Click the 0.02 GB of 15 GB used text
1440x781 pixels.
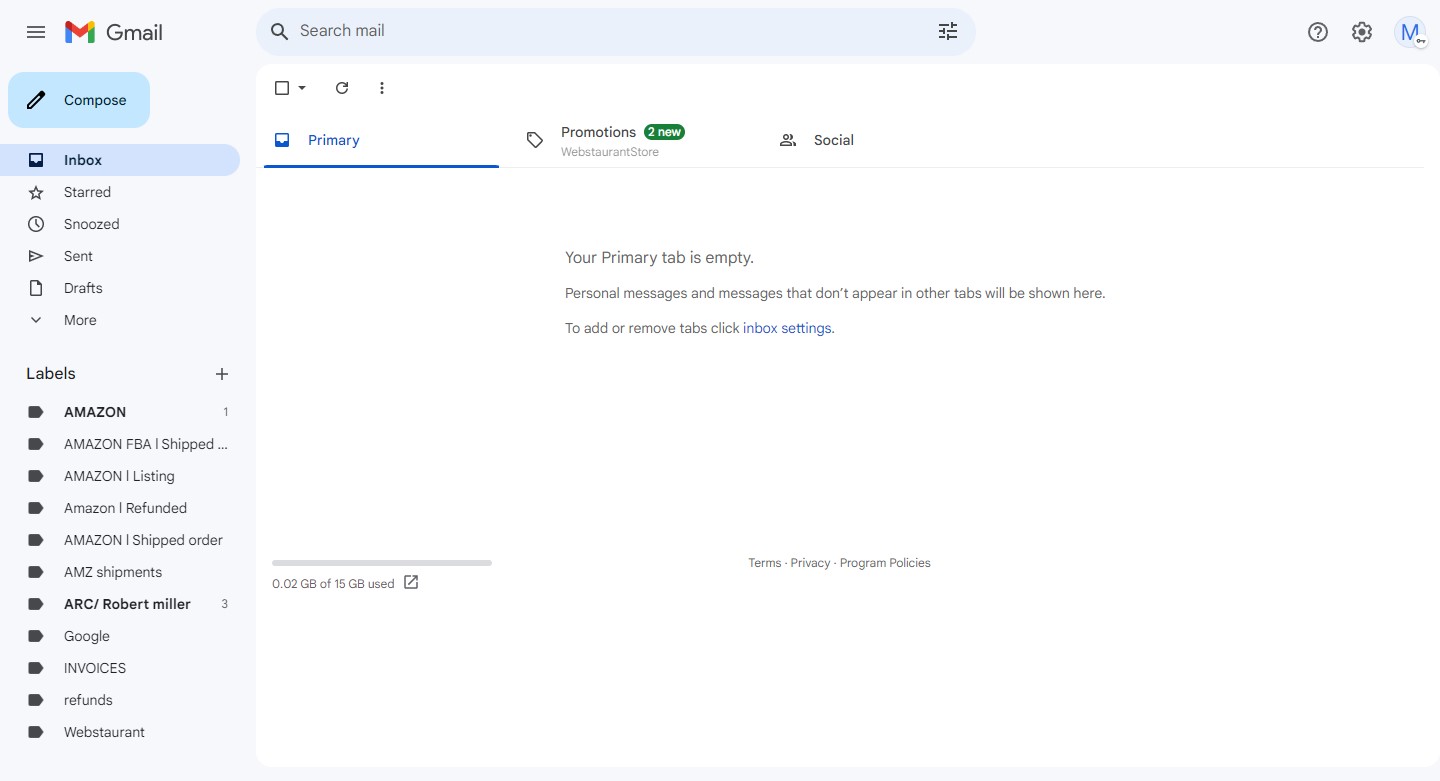coord(333,584)
